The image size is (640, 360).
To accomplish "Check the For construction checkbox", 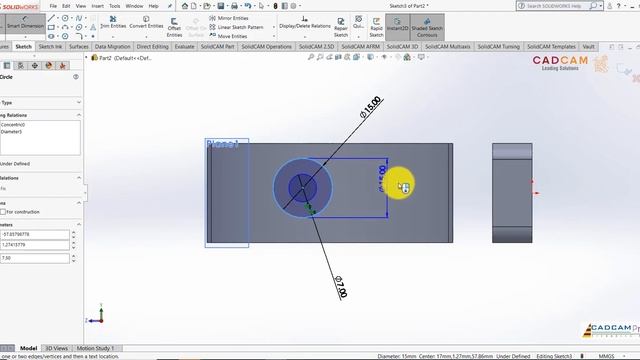I will coord(3,212).
